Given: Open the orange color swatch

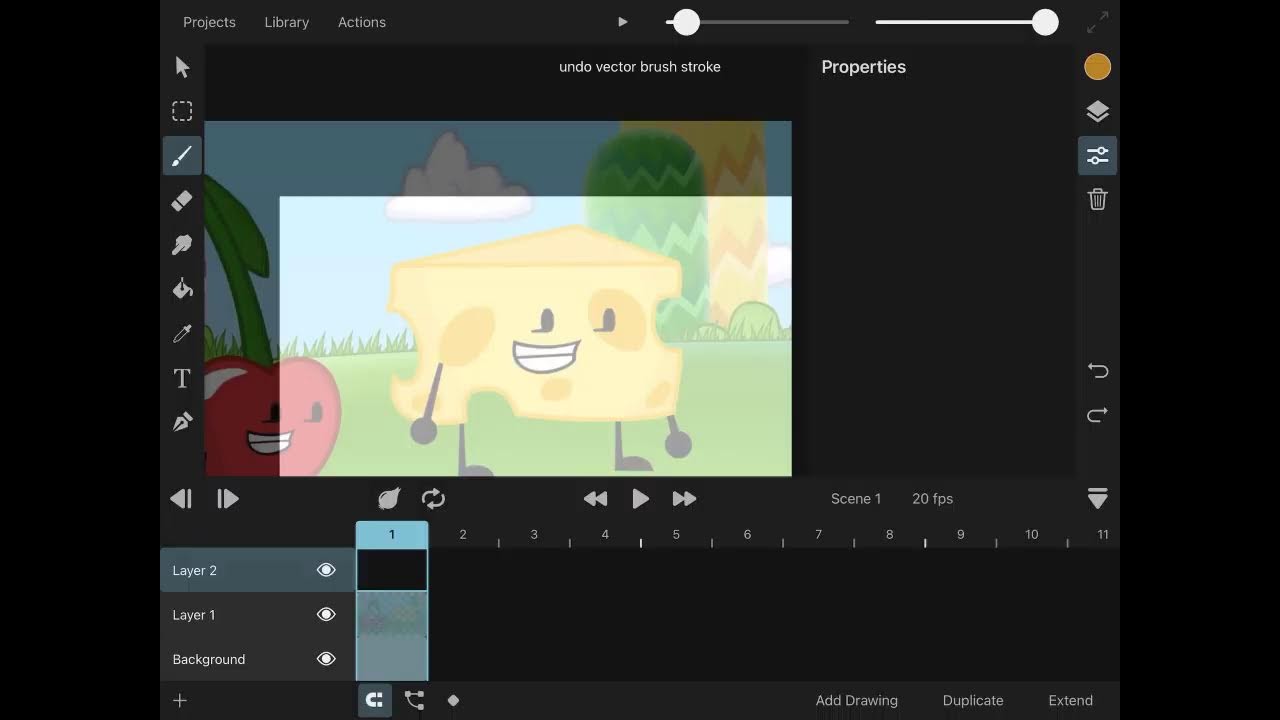Looking at the screenshot, I should click(1098, 67).
